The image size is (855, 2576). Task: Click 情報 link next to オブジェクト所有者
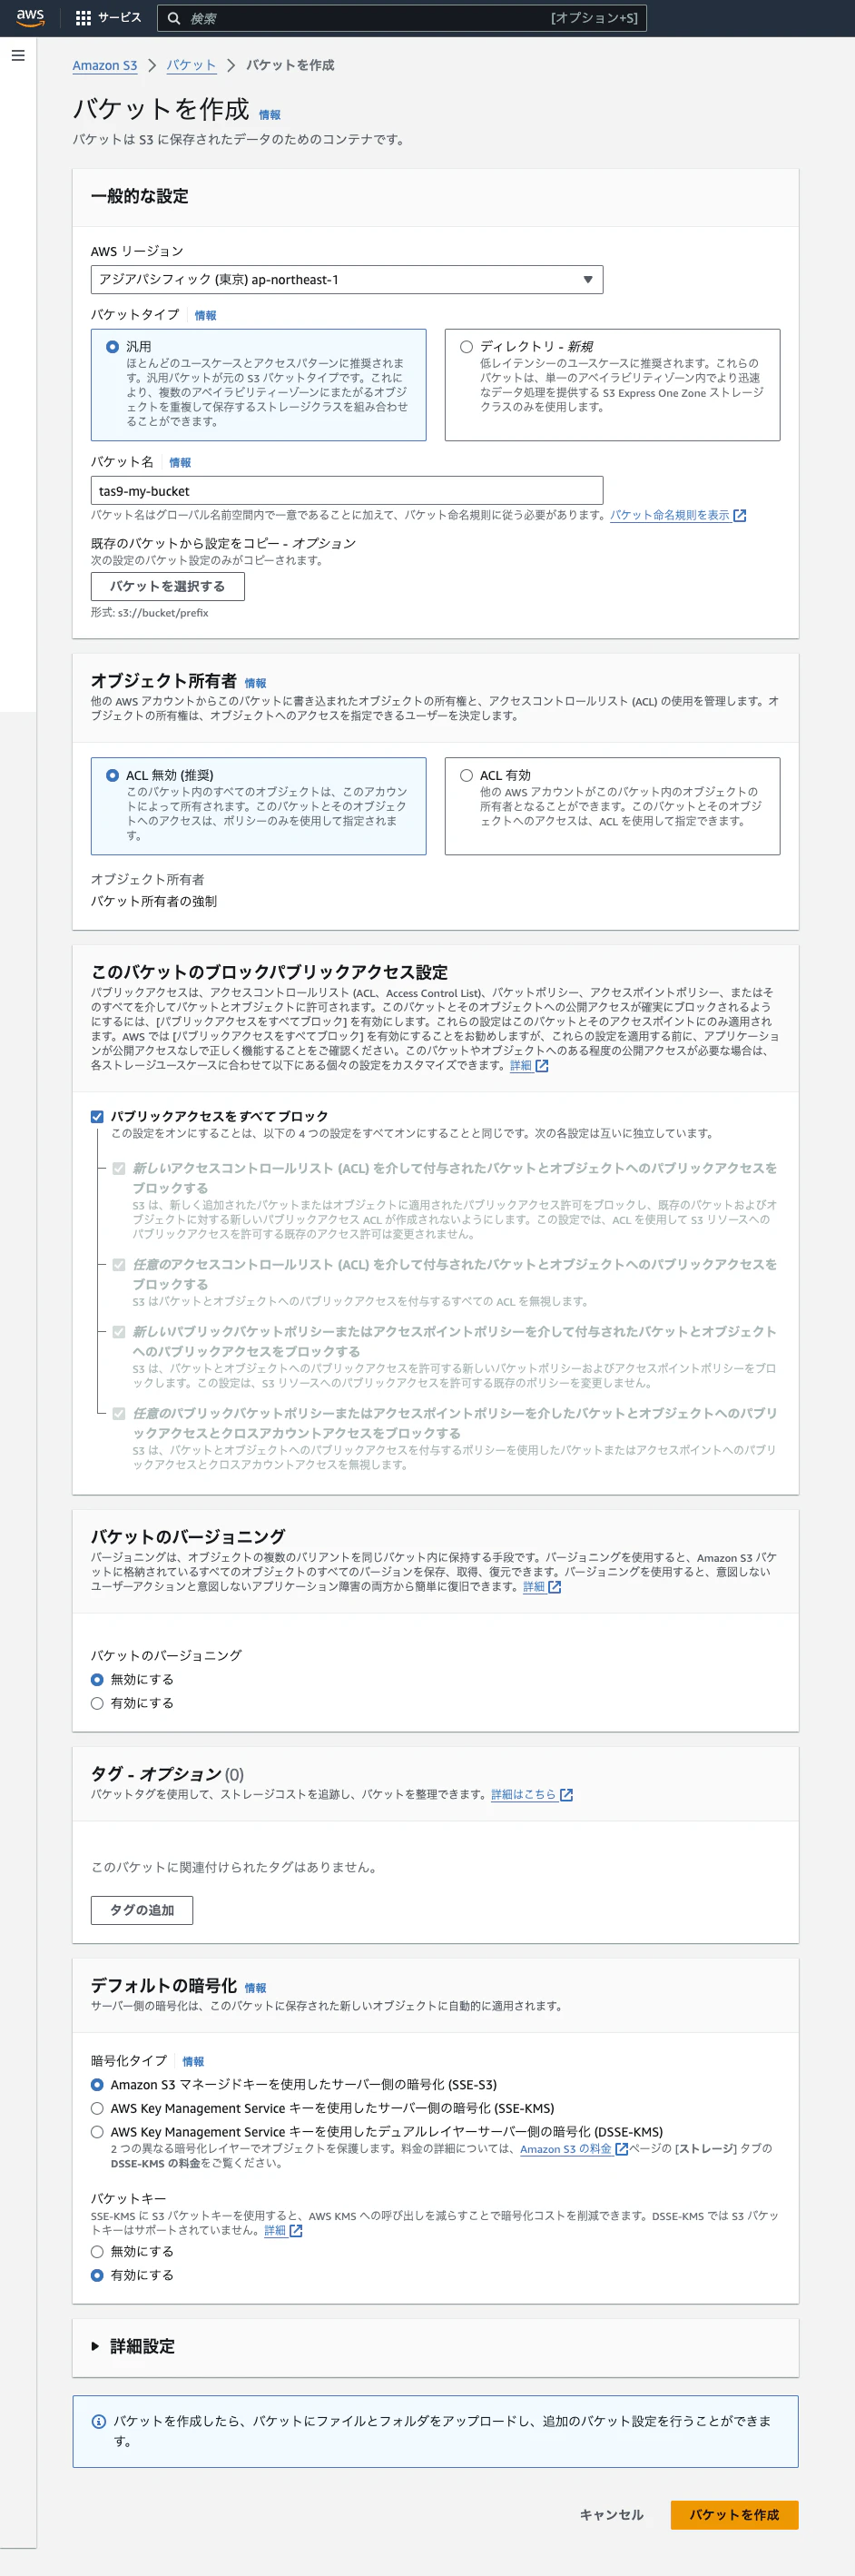click(256, 684)
